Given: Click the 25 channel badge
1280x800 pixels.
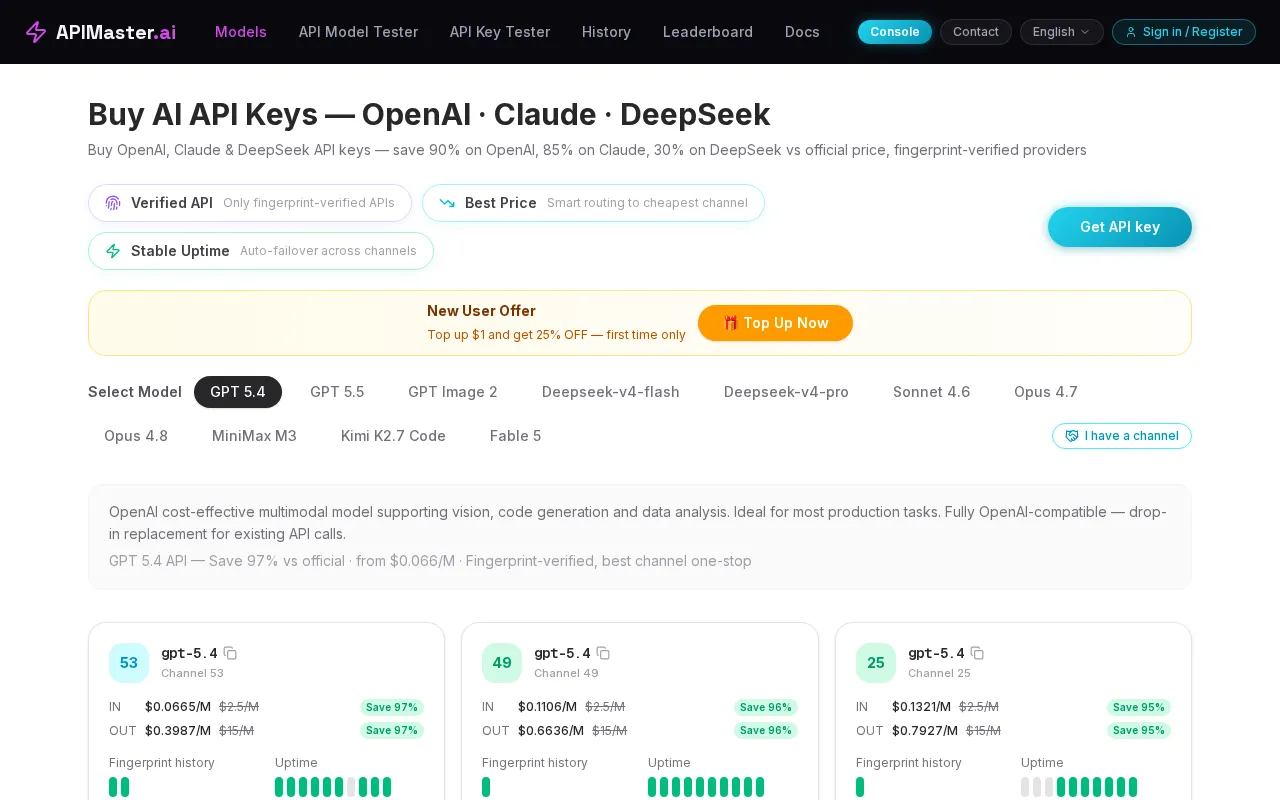Looking at the screenshot, I should click(x=876, y=663).
